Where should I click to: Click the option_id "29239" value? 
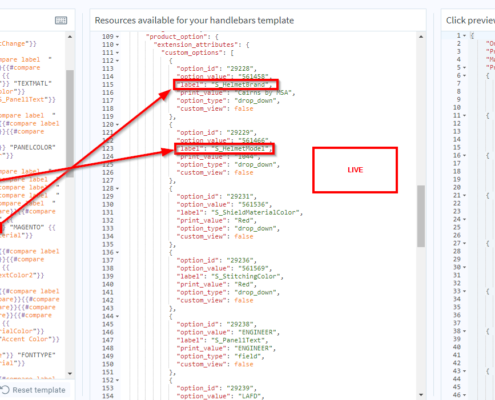click(x=240, y=388)
